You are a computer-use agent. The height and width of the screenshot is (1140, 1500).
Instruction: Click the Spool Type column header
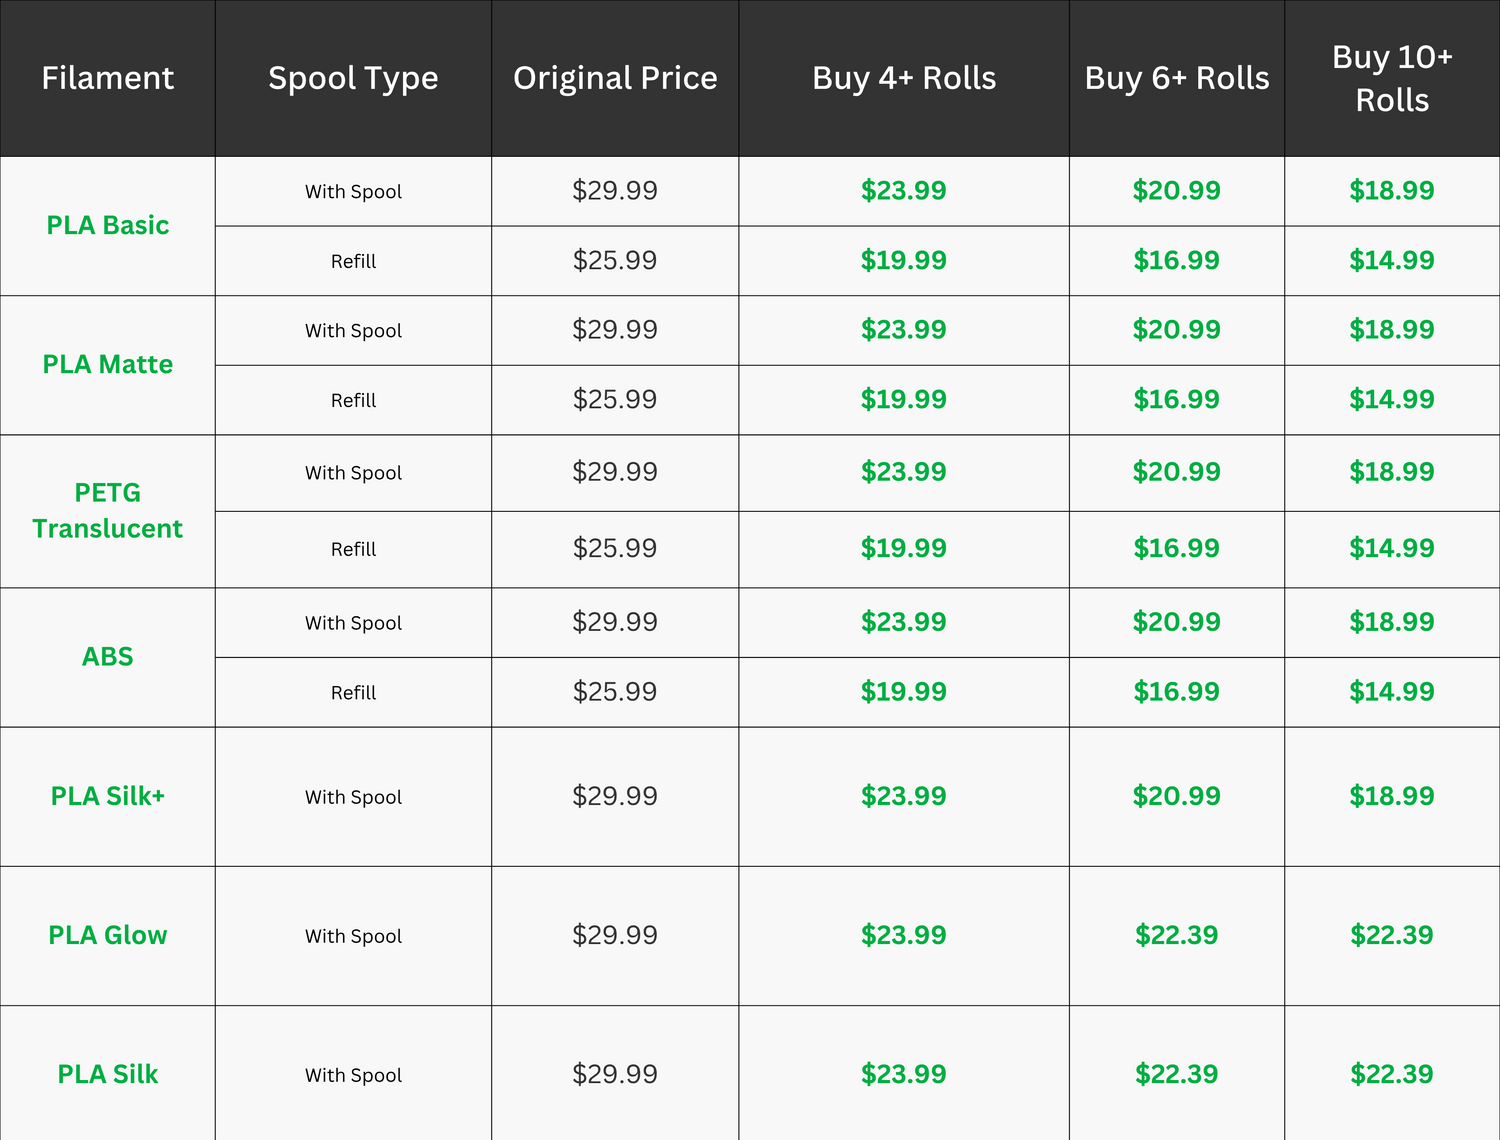tap(353, 79)
